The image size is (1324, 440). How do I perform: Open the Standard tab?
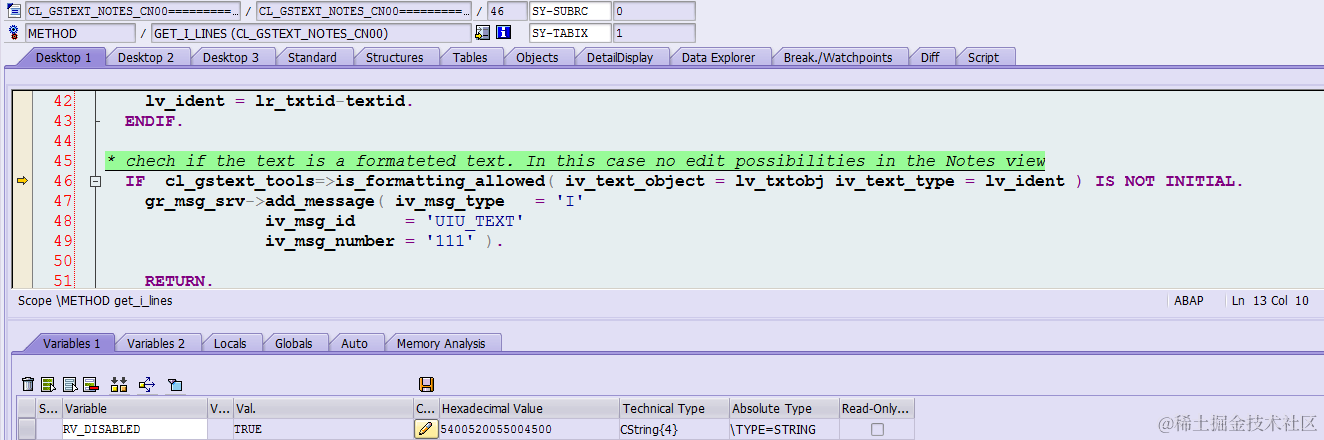click(312, 57)
